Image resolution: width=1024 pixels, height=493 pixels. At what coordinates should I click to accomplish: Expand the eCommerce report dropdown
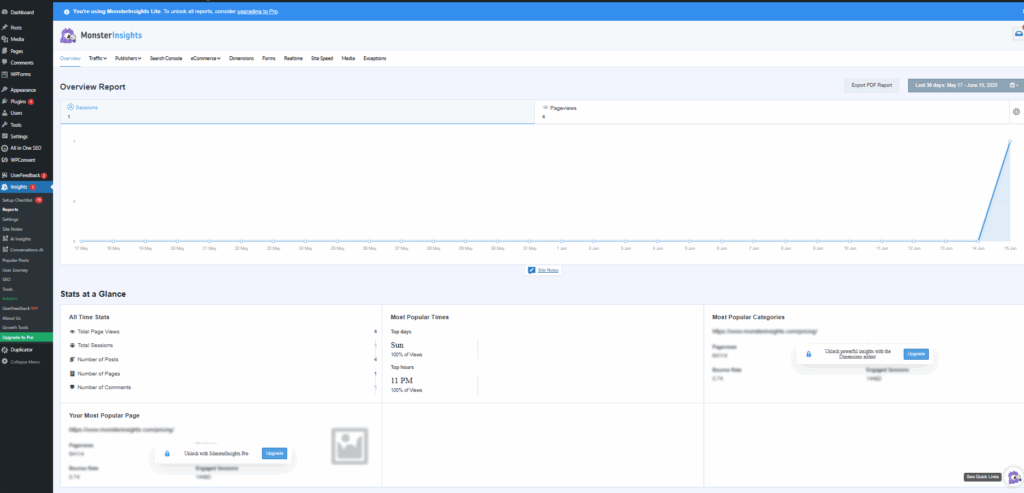pyautogui.click(x=206, y=58)
